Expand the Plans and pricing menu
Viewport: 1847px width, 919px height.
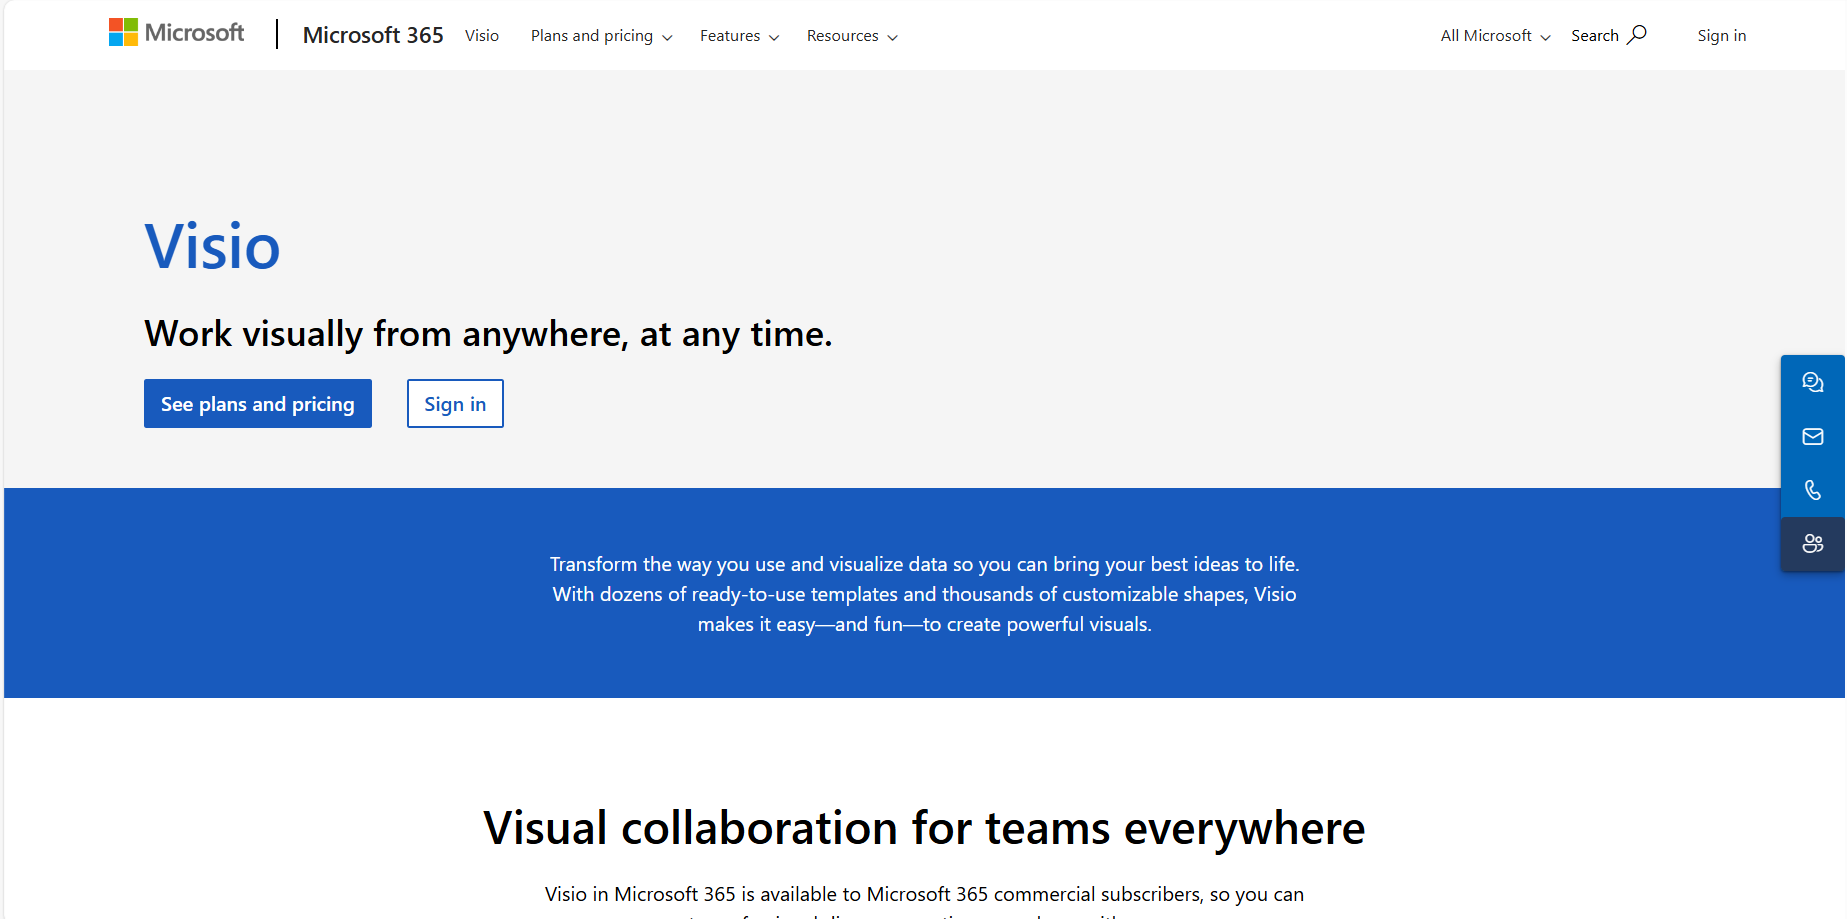tap(602, 36)
